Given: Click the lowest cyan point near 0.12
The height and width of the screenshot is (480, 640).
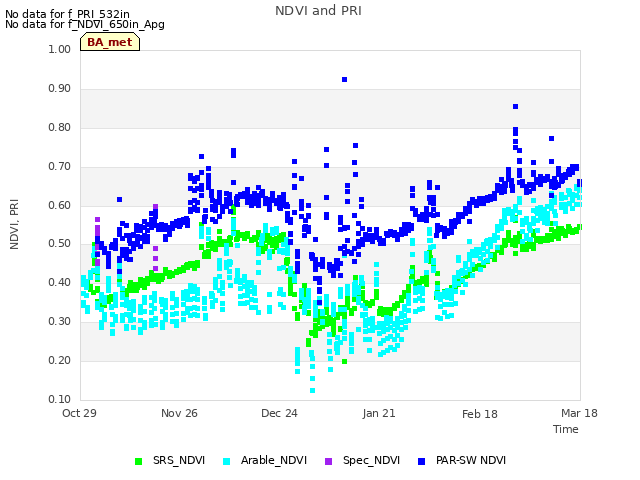Looking at the screenshot, I should [312, 391].
